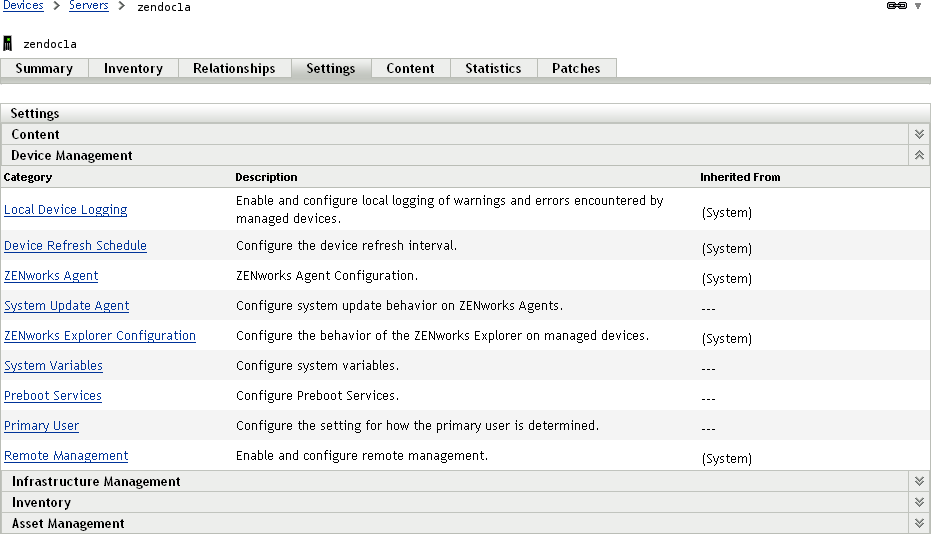Collapse the Device Management section
The image size is (931, 534).
coord(919,155)
